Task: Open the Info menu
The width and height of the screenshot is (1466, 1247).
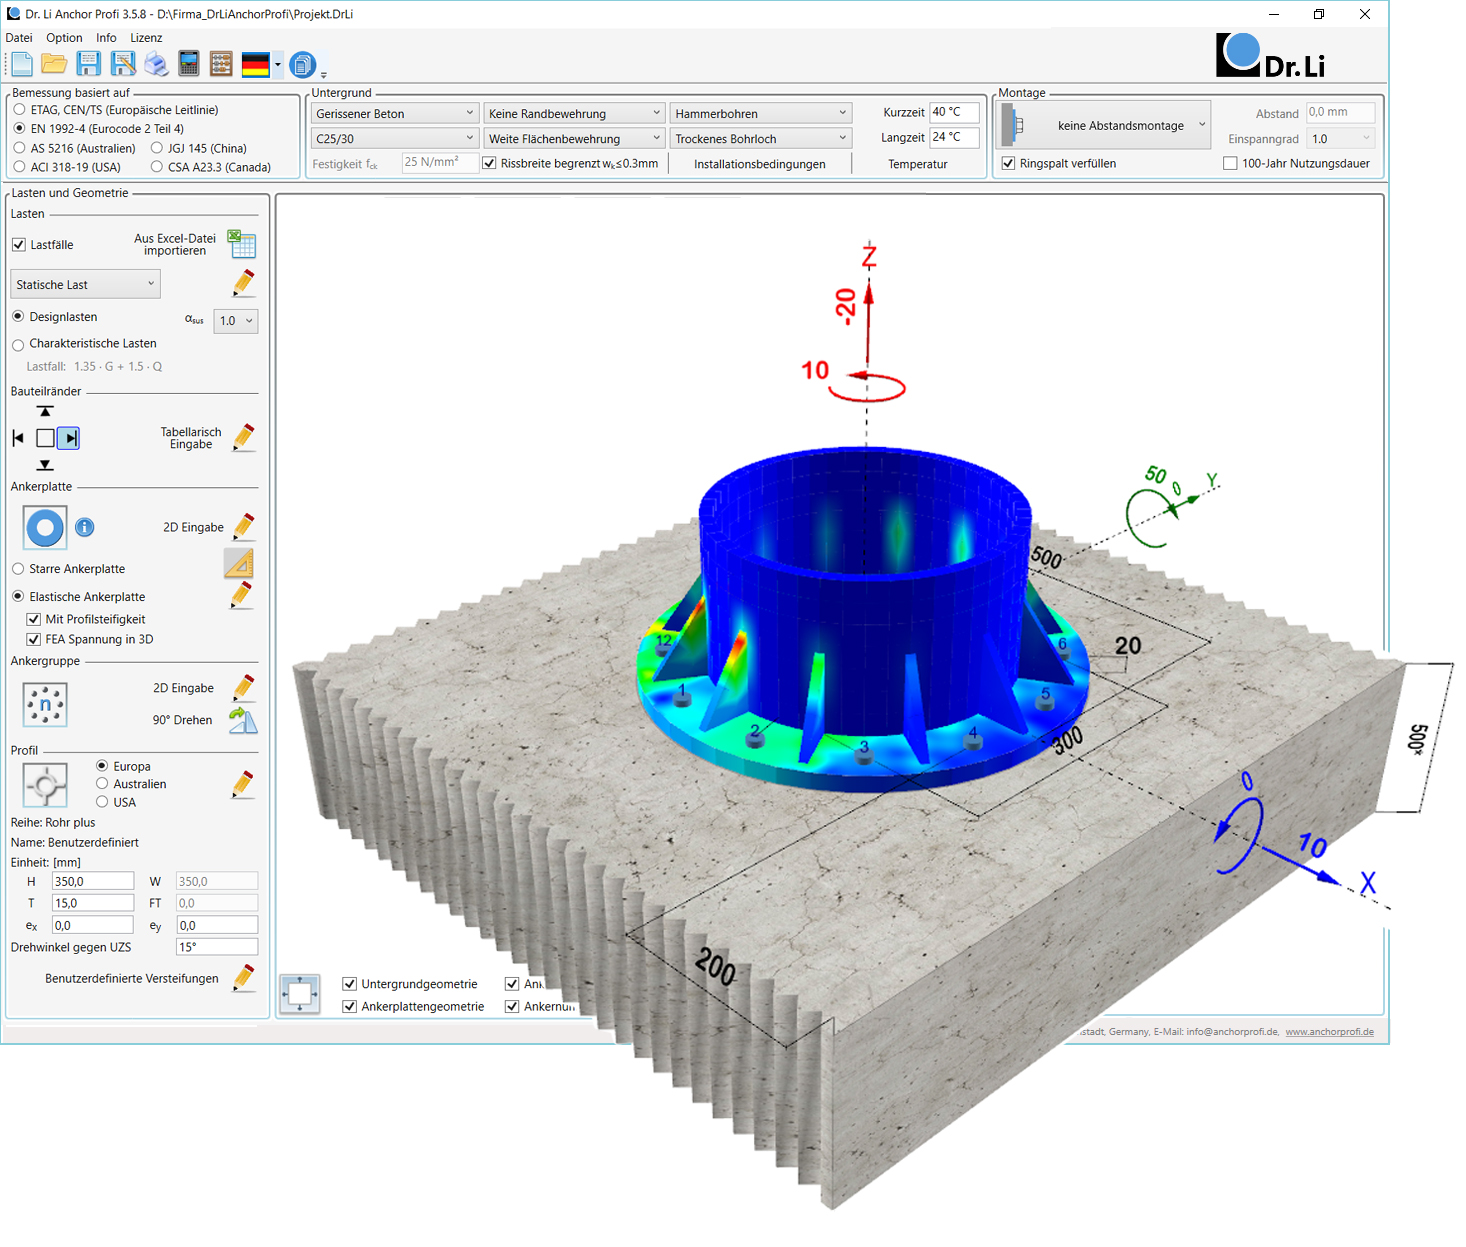Action: point(106,38)
